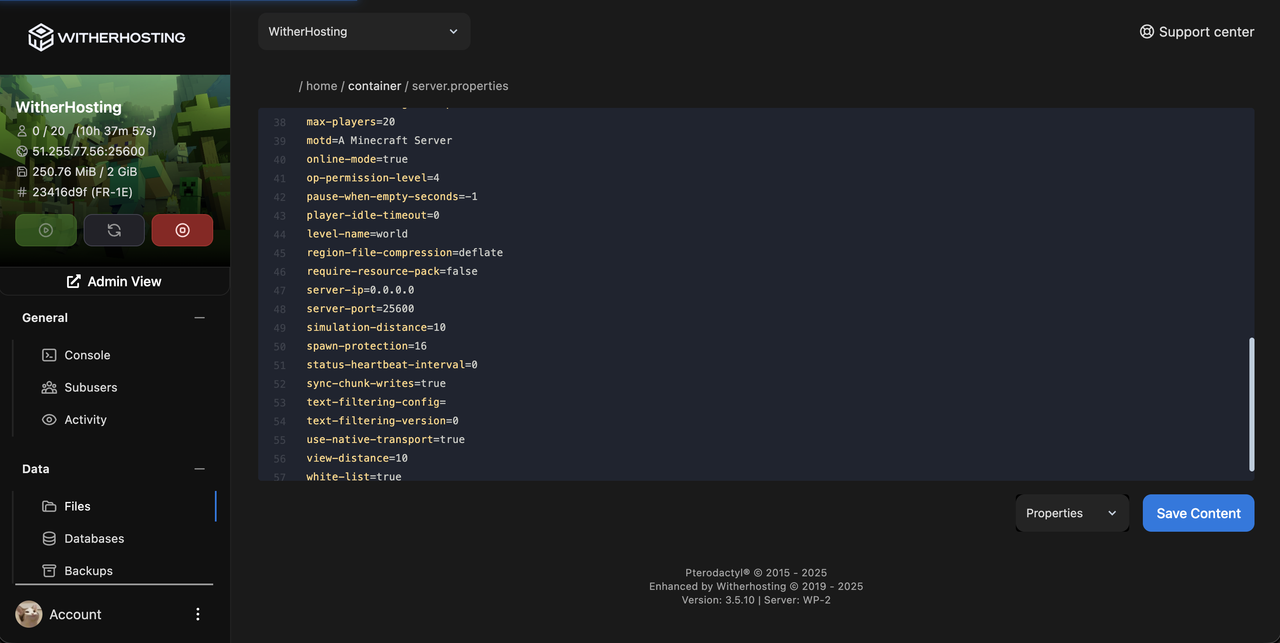The image size is (1280, 643).
Task: Place cursor on region-file-compression=deflate line
Action: [405, 252]
